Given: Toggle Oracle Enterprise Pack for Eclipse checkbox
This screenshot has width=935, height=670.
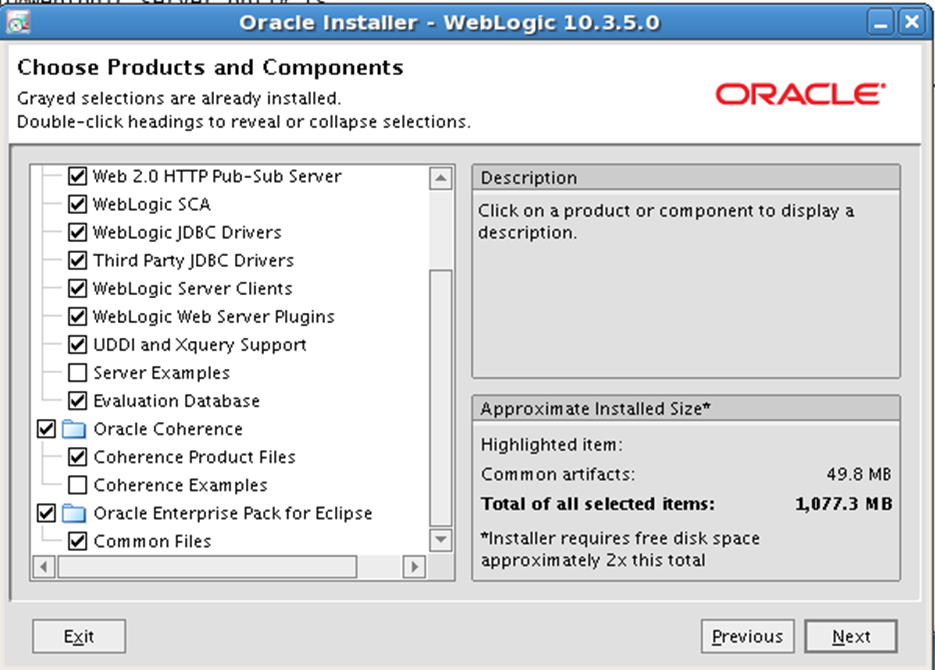Looking at the screenshot, I should (x=46, y=513).
